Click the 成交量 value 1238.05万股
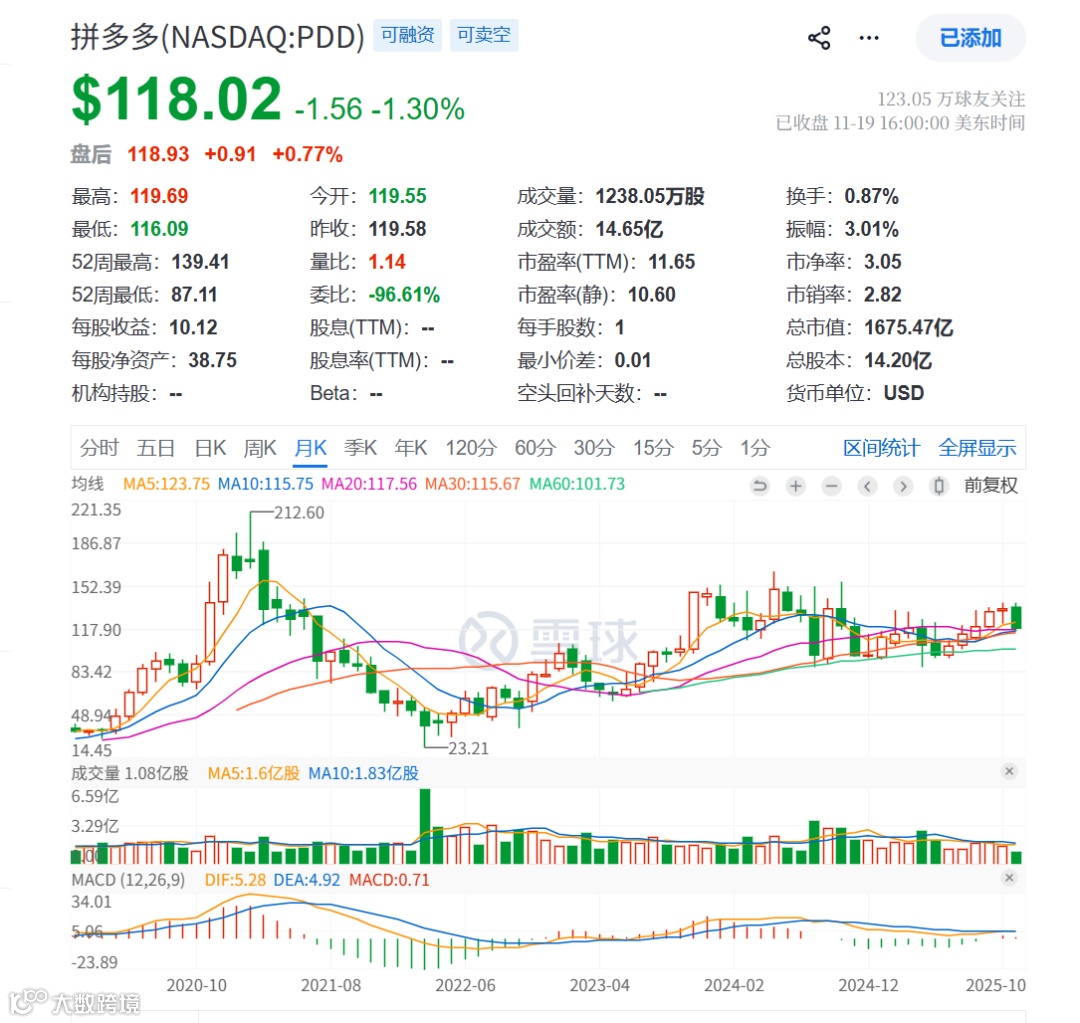 click(x=650, y=196)
